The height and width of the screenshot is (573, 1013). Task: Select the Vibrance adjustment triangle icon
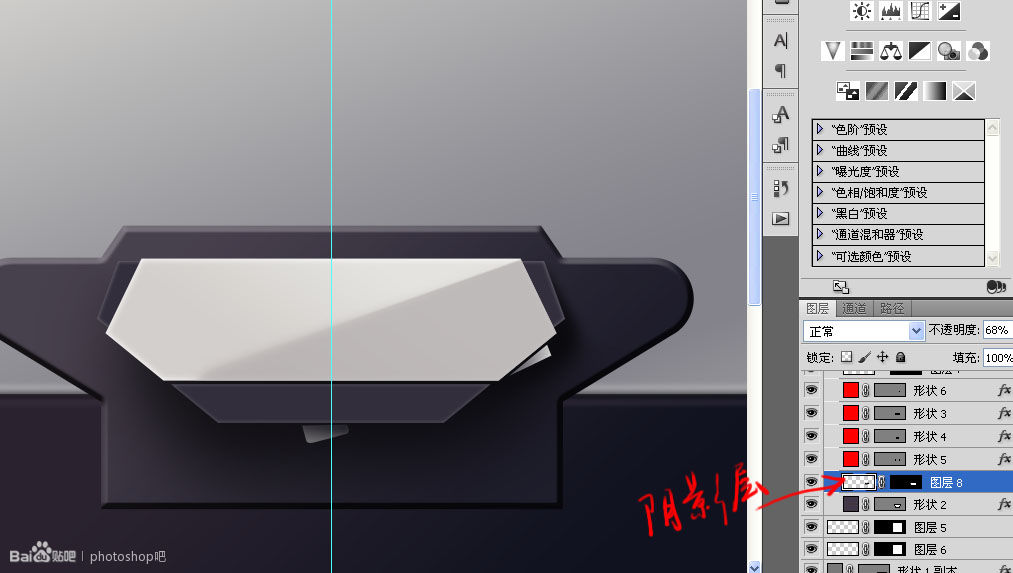tap(833, 50)
